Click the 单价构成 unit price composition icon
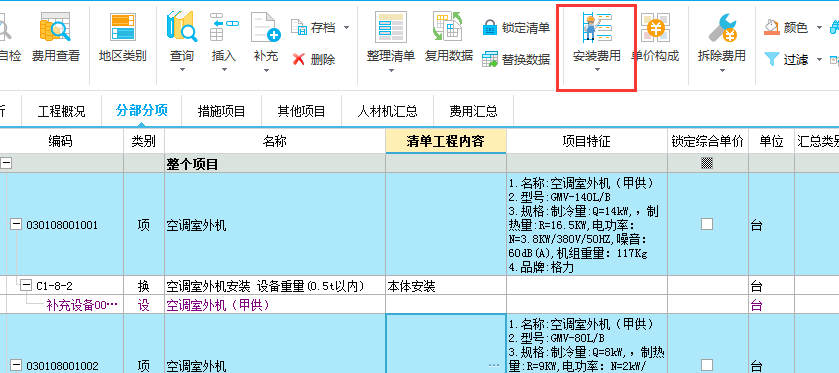 click(x=655, y=27)
